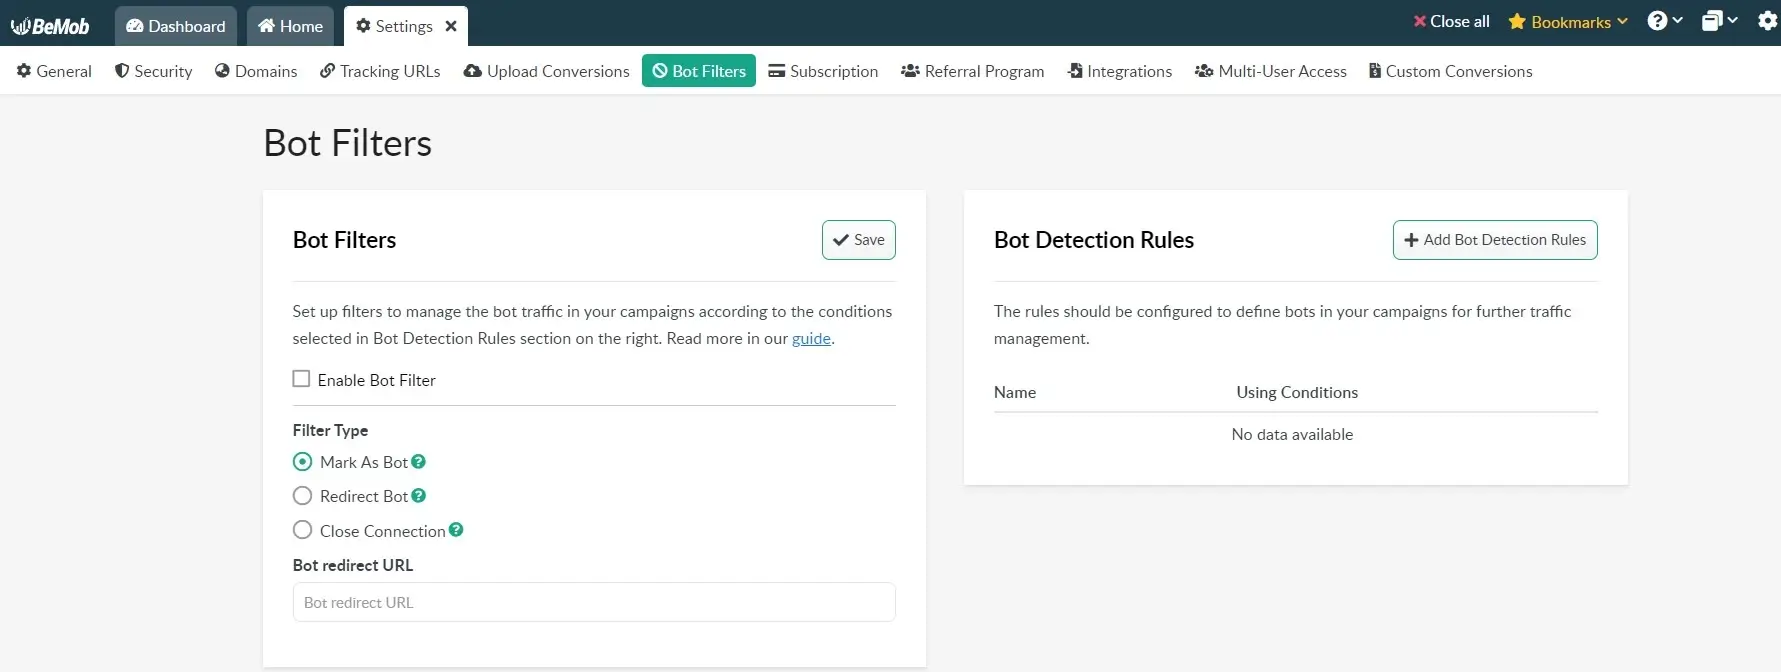
Task: Click help icon next to Mark As Bot
Action: [419, 462]
